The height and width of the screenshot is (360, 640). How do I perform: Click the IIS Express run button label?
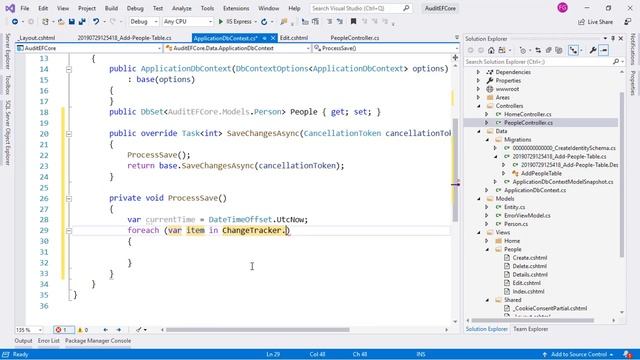point(239,22)
